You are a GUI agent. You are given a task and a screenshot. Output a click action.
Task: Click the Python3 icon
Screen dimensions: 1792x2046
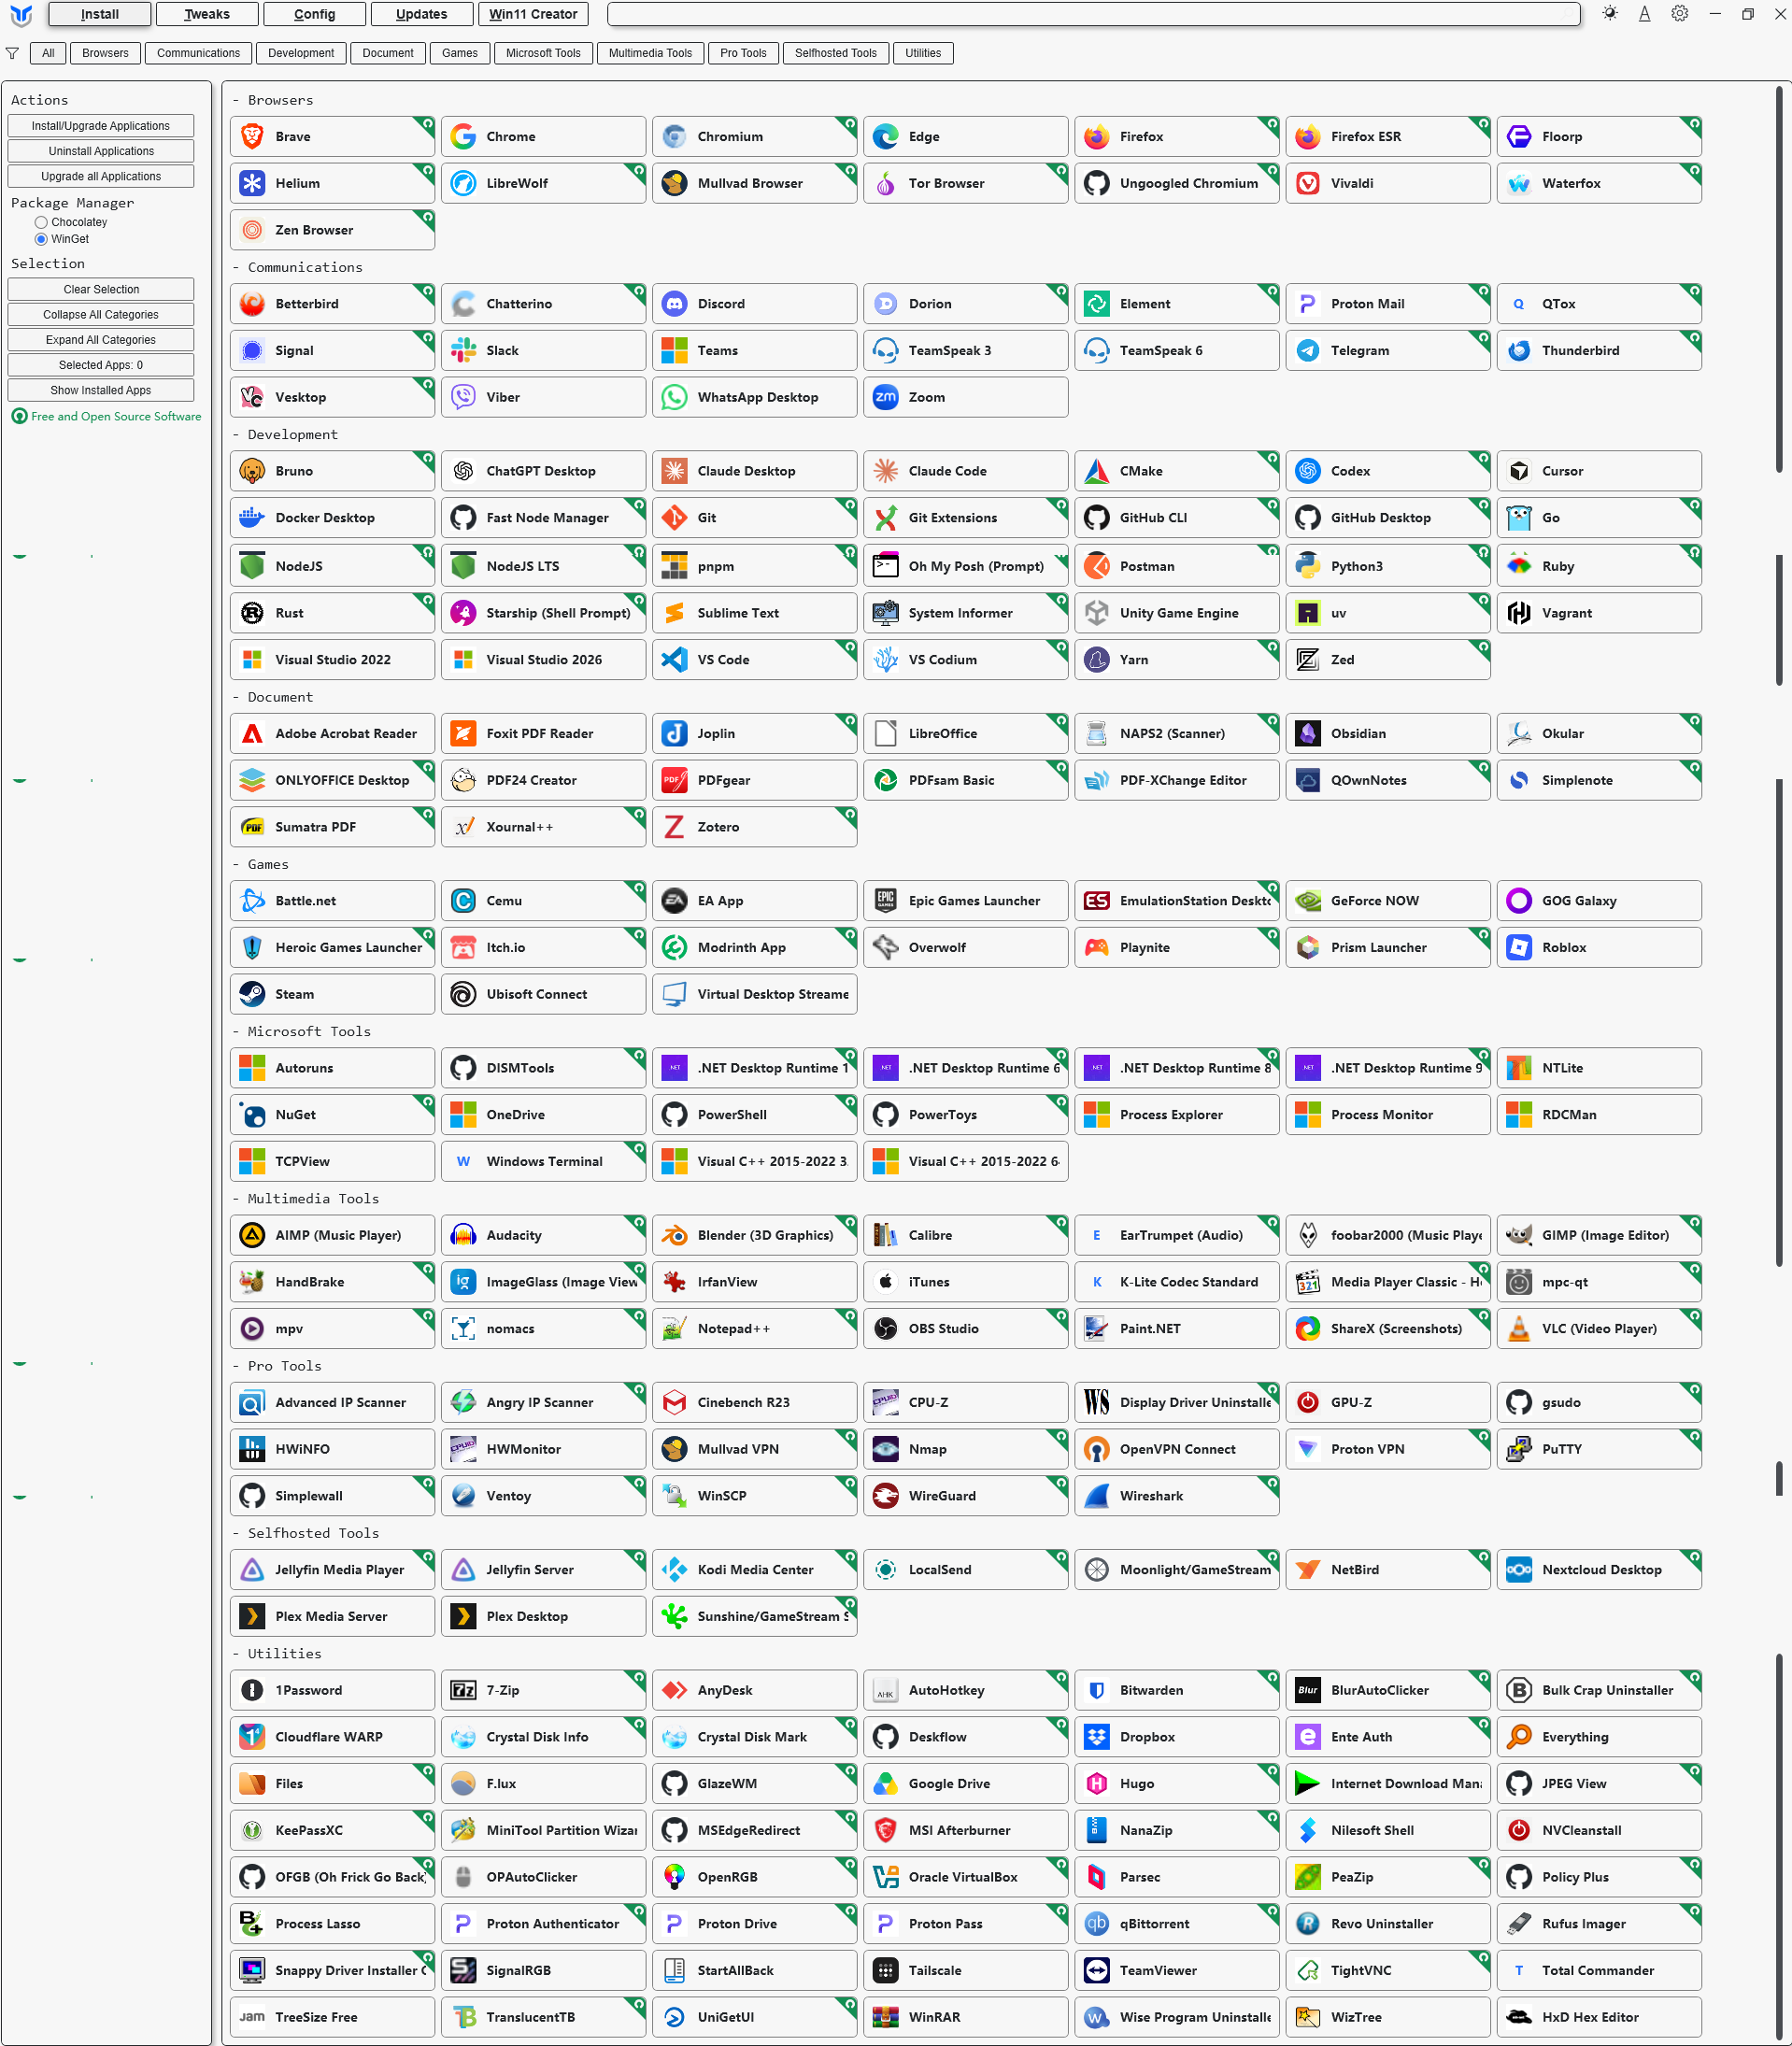point(1307,567)
